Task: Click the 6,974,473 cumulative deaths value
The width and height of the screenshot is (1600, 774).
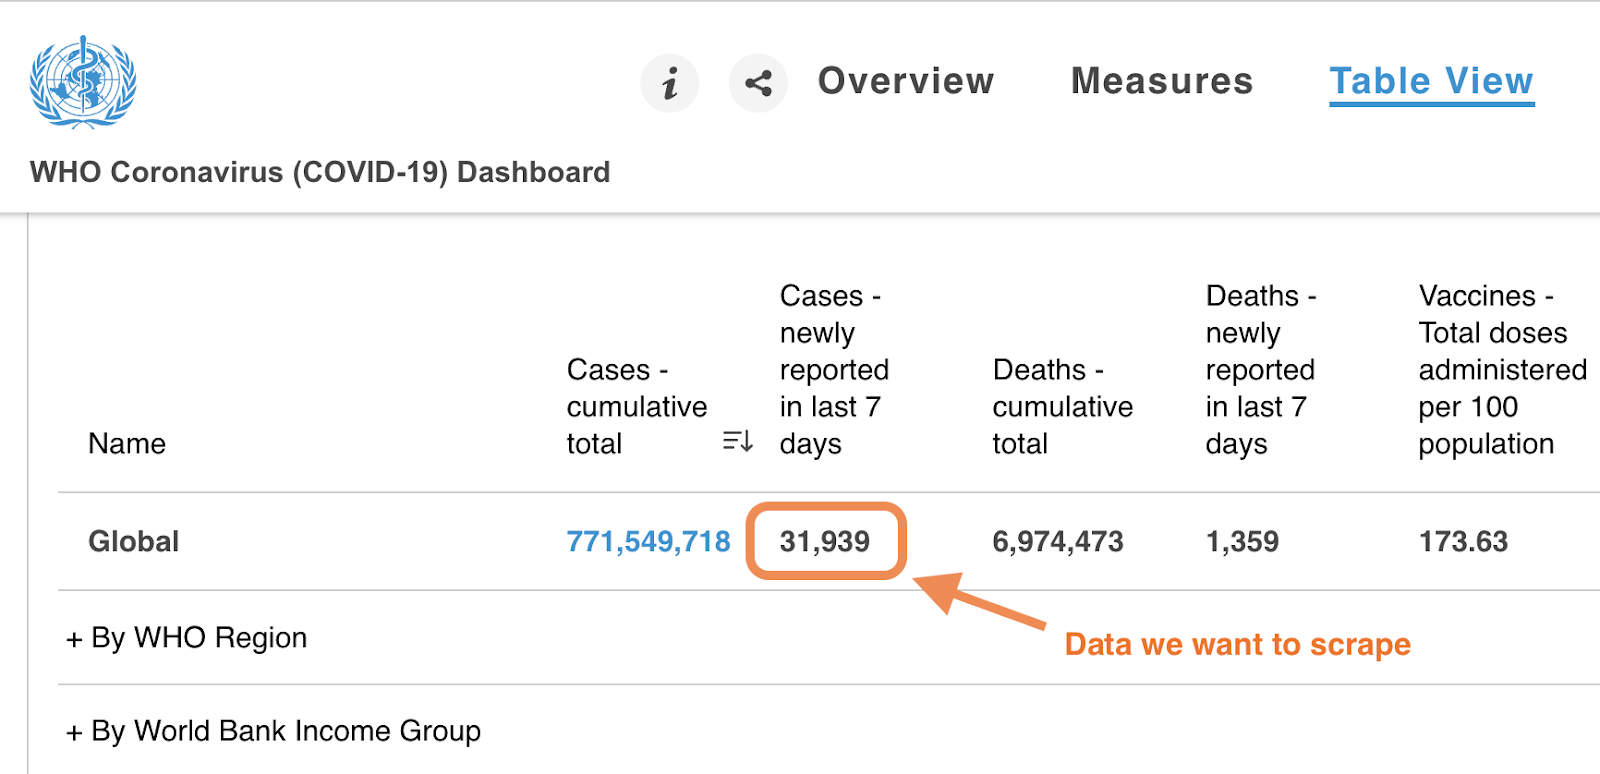Action: 1058,542
